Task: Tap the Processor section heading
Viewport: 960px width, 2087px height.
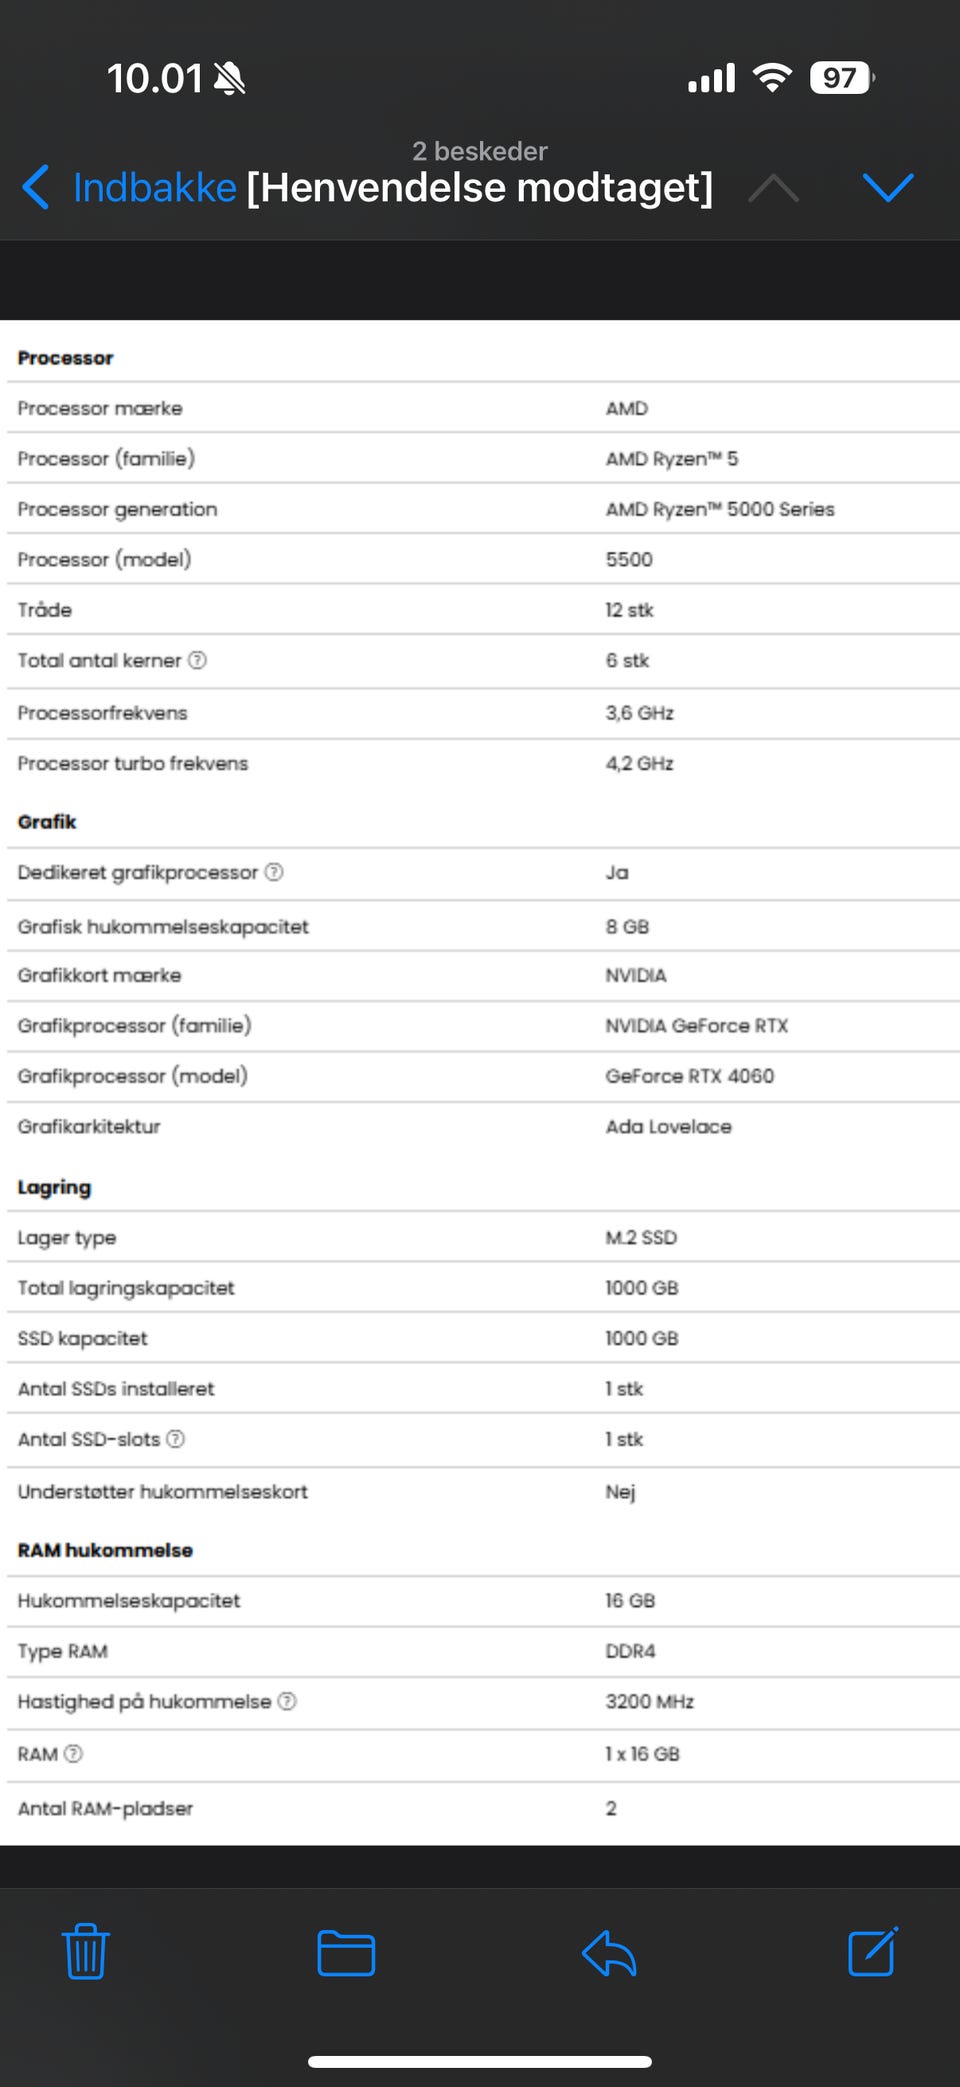Action: [x=66, y=358]
